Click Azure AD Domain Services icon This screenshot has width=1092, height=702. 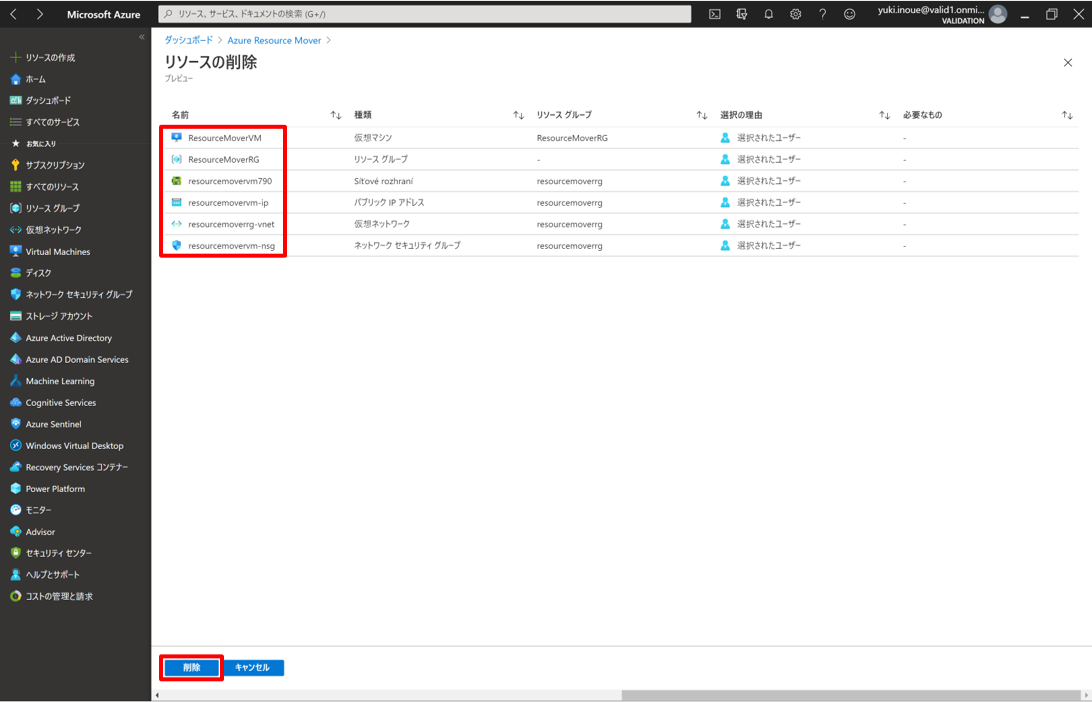click(x=15, y=359)
